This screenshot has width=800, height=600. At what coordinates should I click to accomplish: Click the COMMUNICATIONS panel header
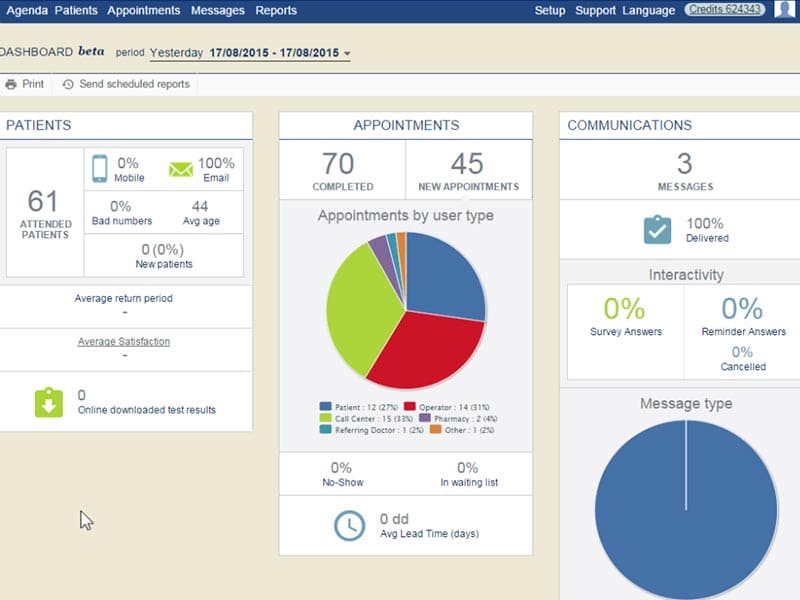tap(630, 126)
